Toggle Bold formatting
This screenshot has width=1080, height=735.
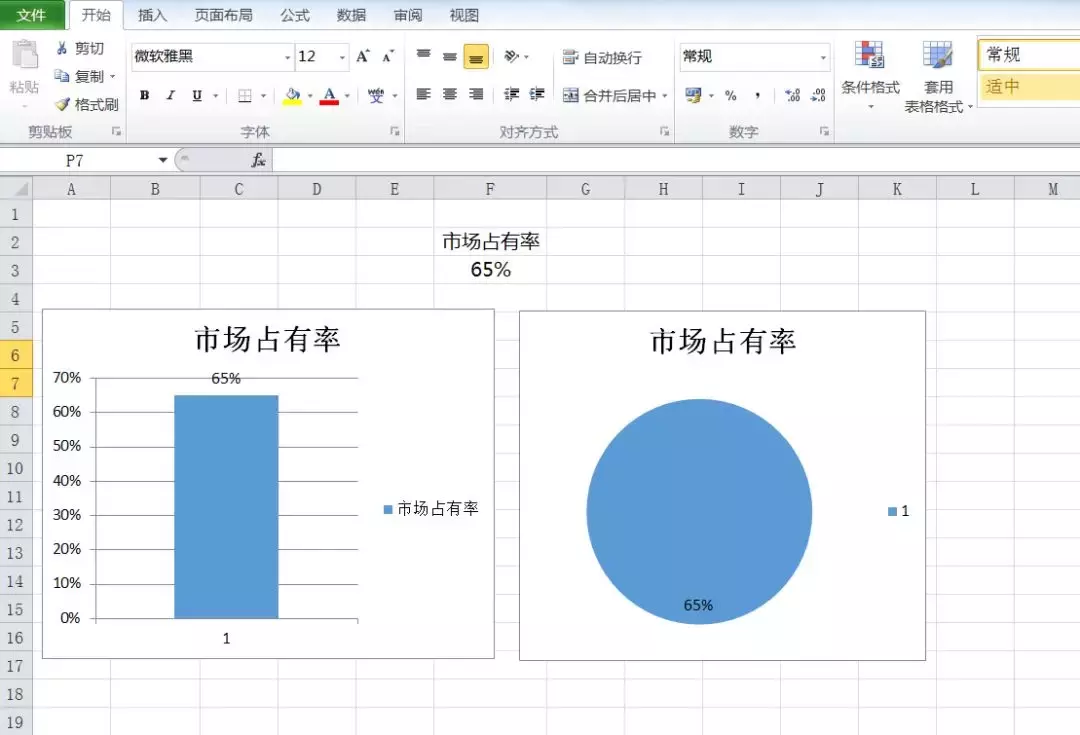coord(145,95)
